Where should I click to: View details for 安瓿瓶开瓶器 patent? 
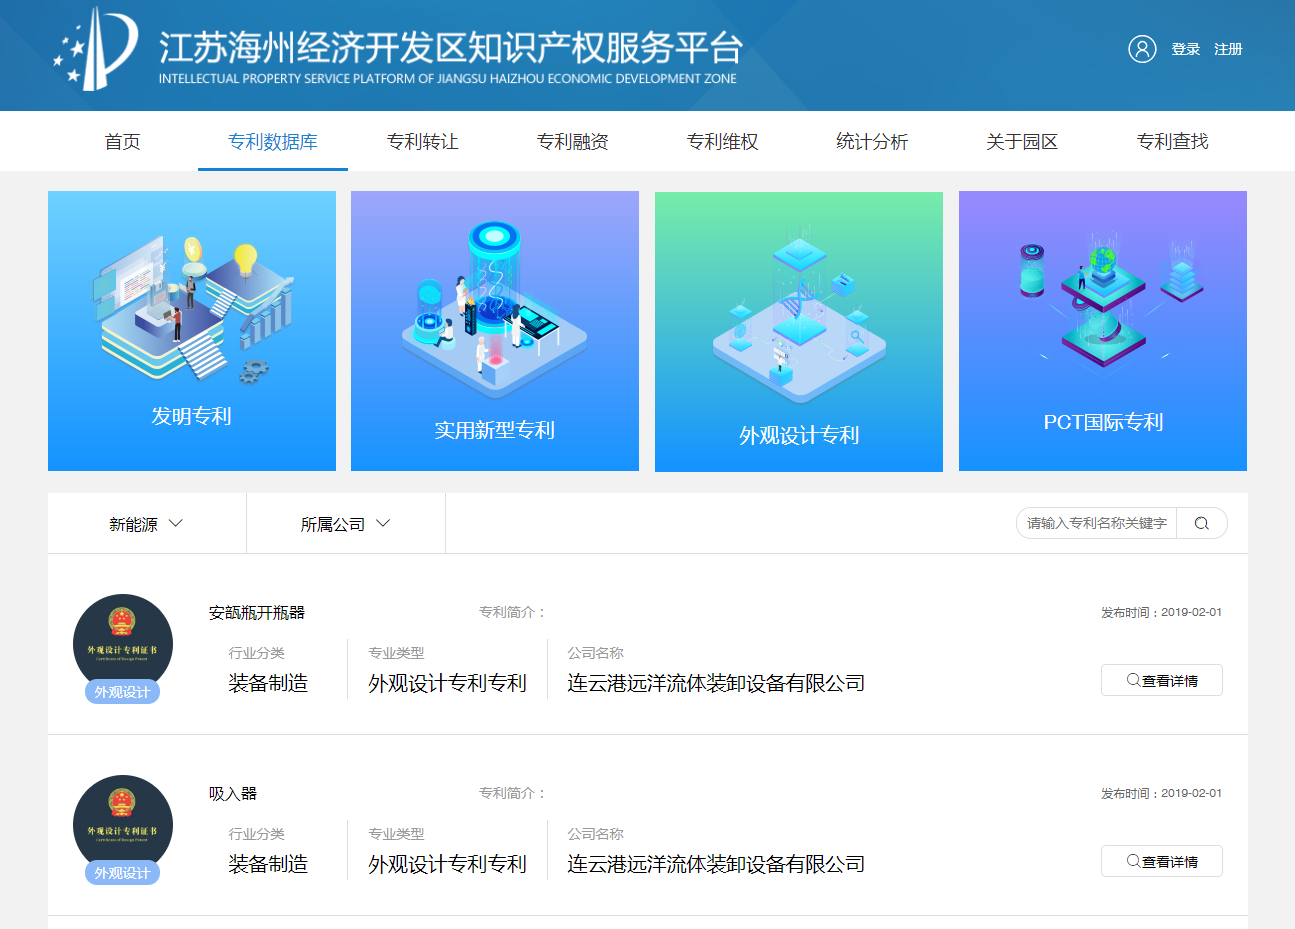[x=1161, y=680]
